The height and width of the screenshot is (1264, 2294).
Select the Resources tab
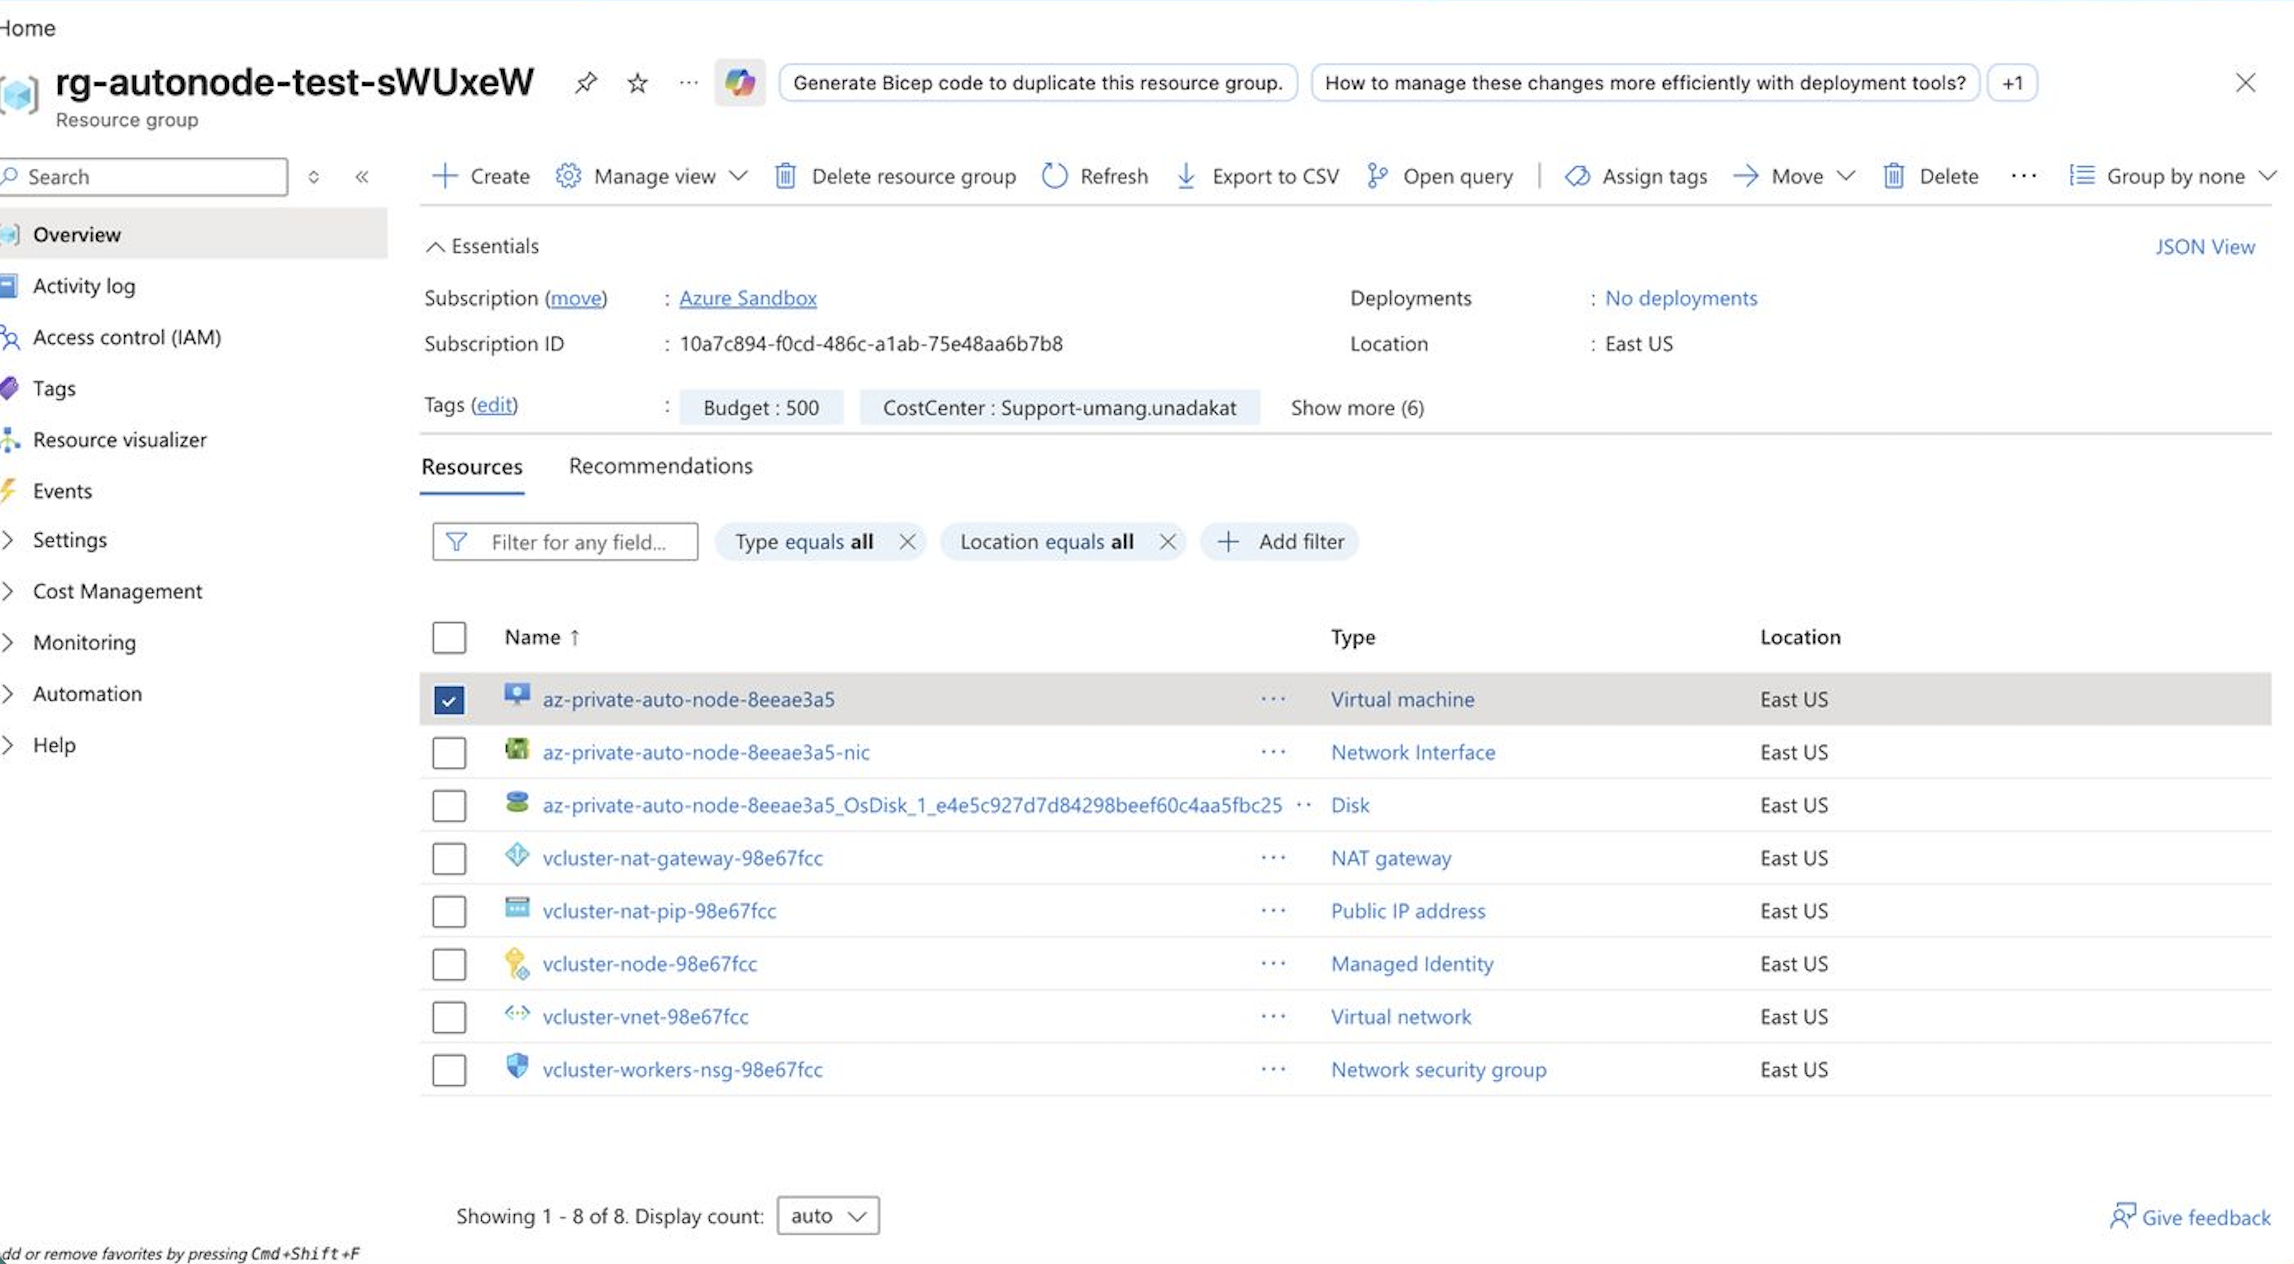point(472,467)
